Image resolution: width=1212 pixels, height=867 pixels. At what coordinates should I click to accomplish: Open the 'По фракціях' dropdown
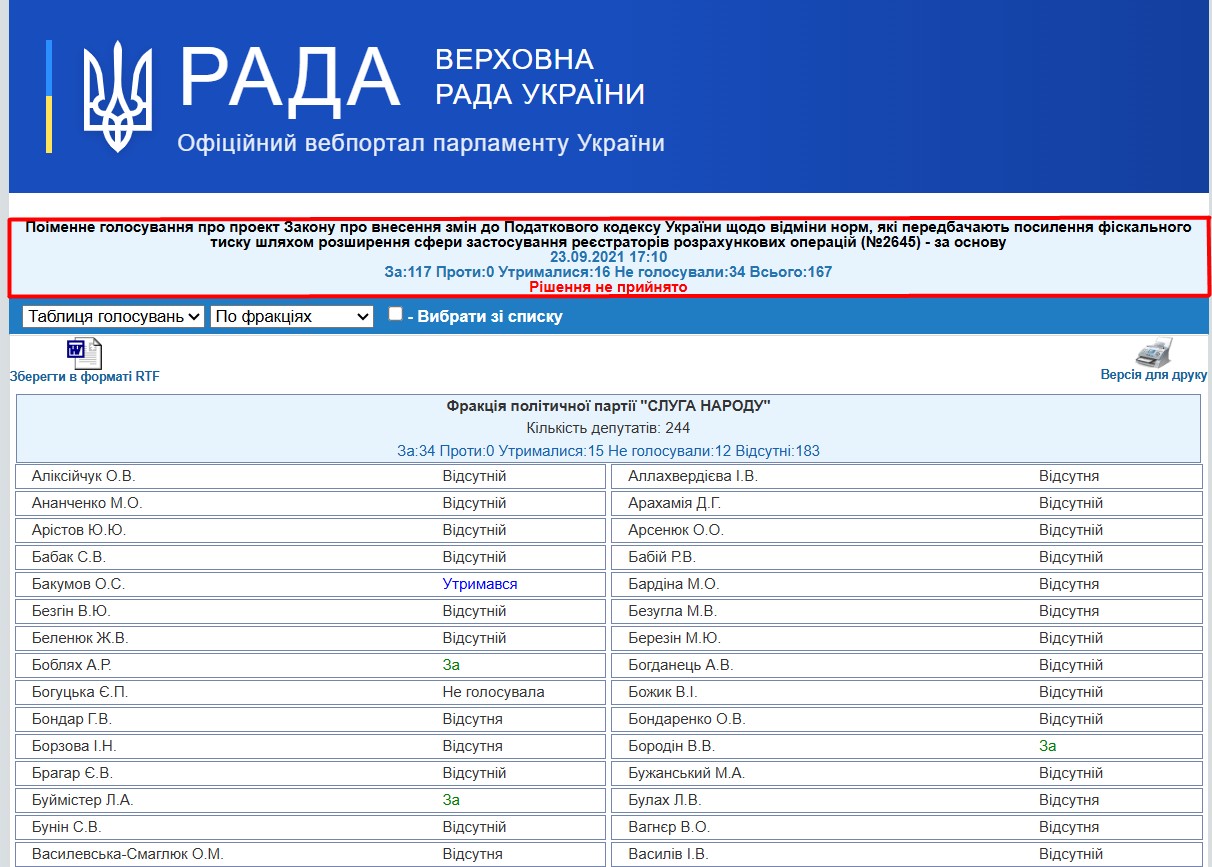292,316
